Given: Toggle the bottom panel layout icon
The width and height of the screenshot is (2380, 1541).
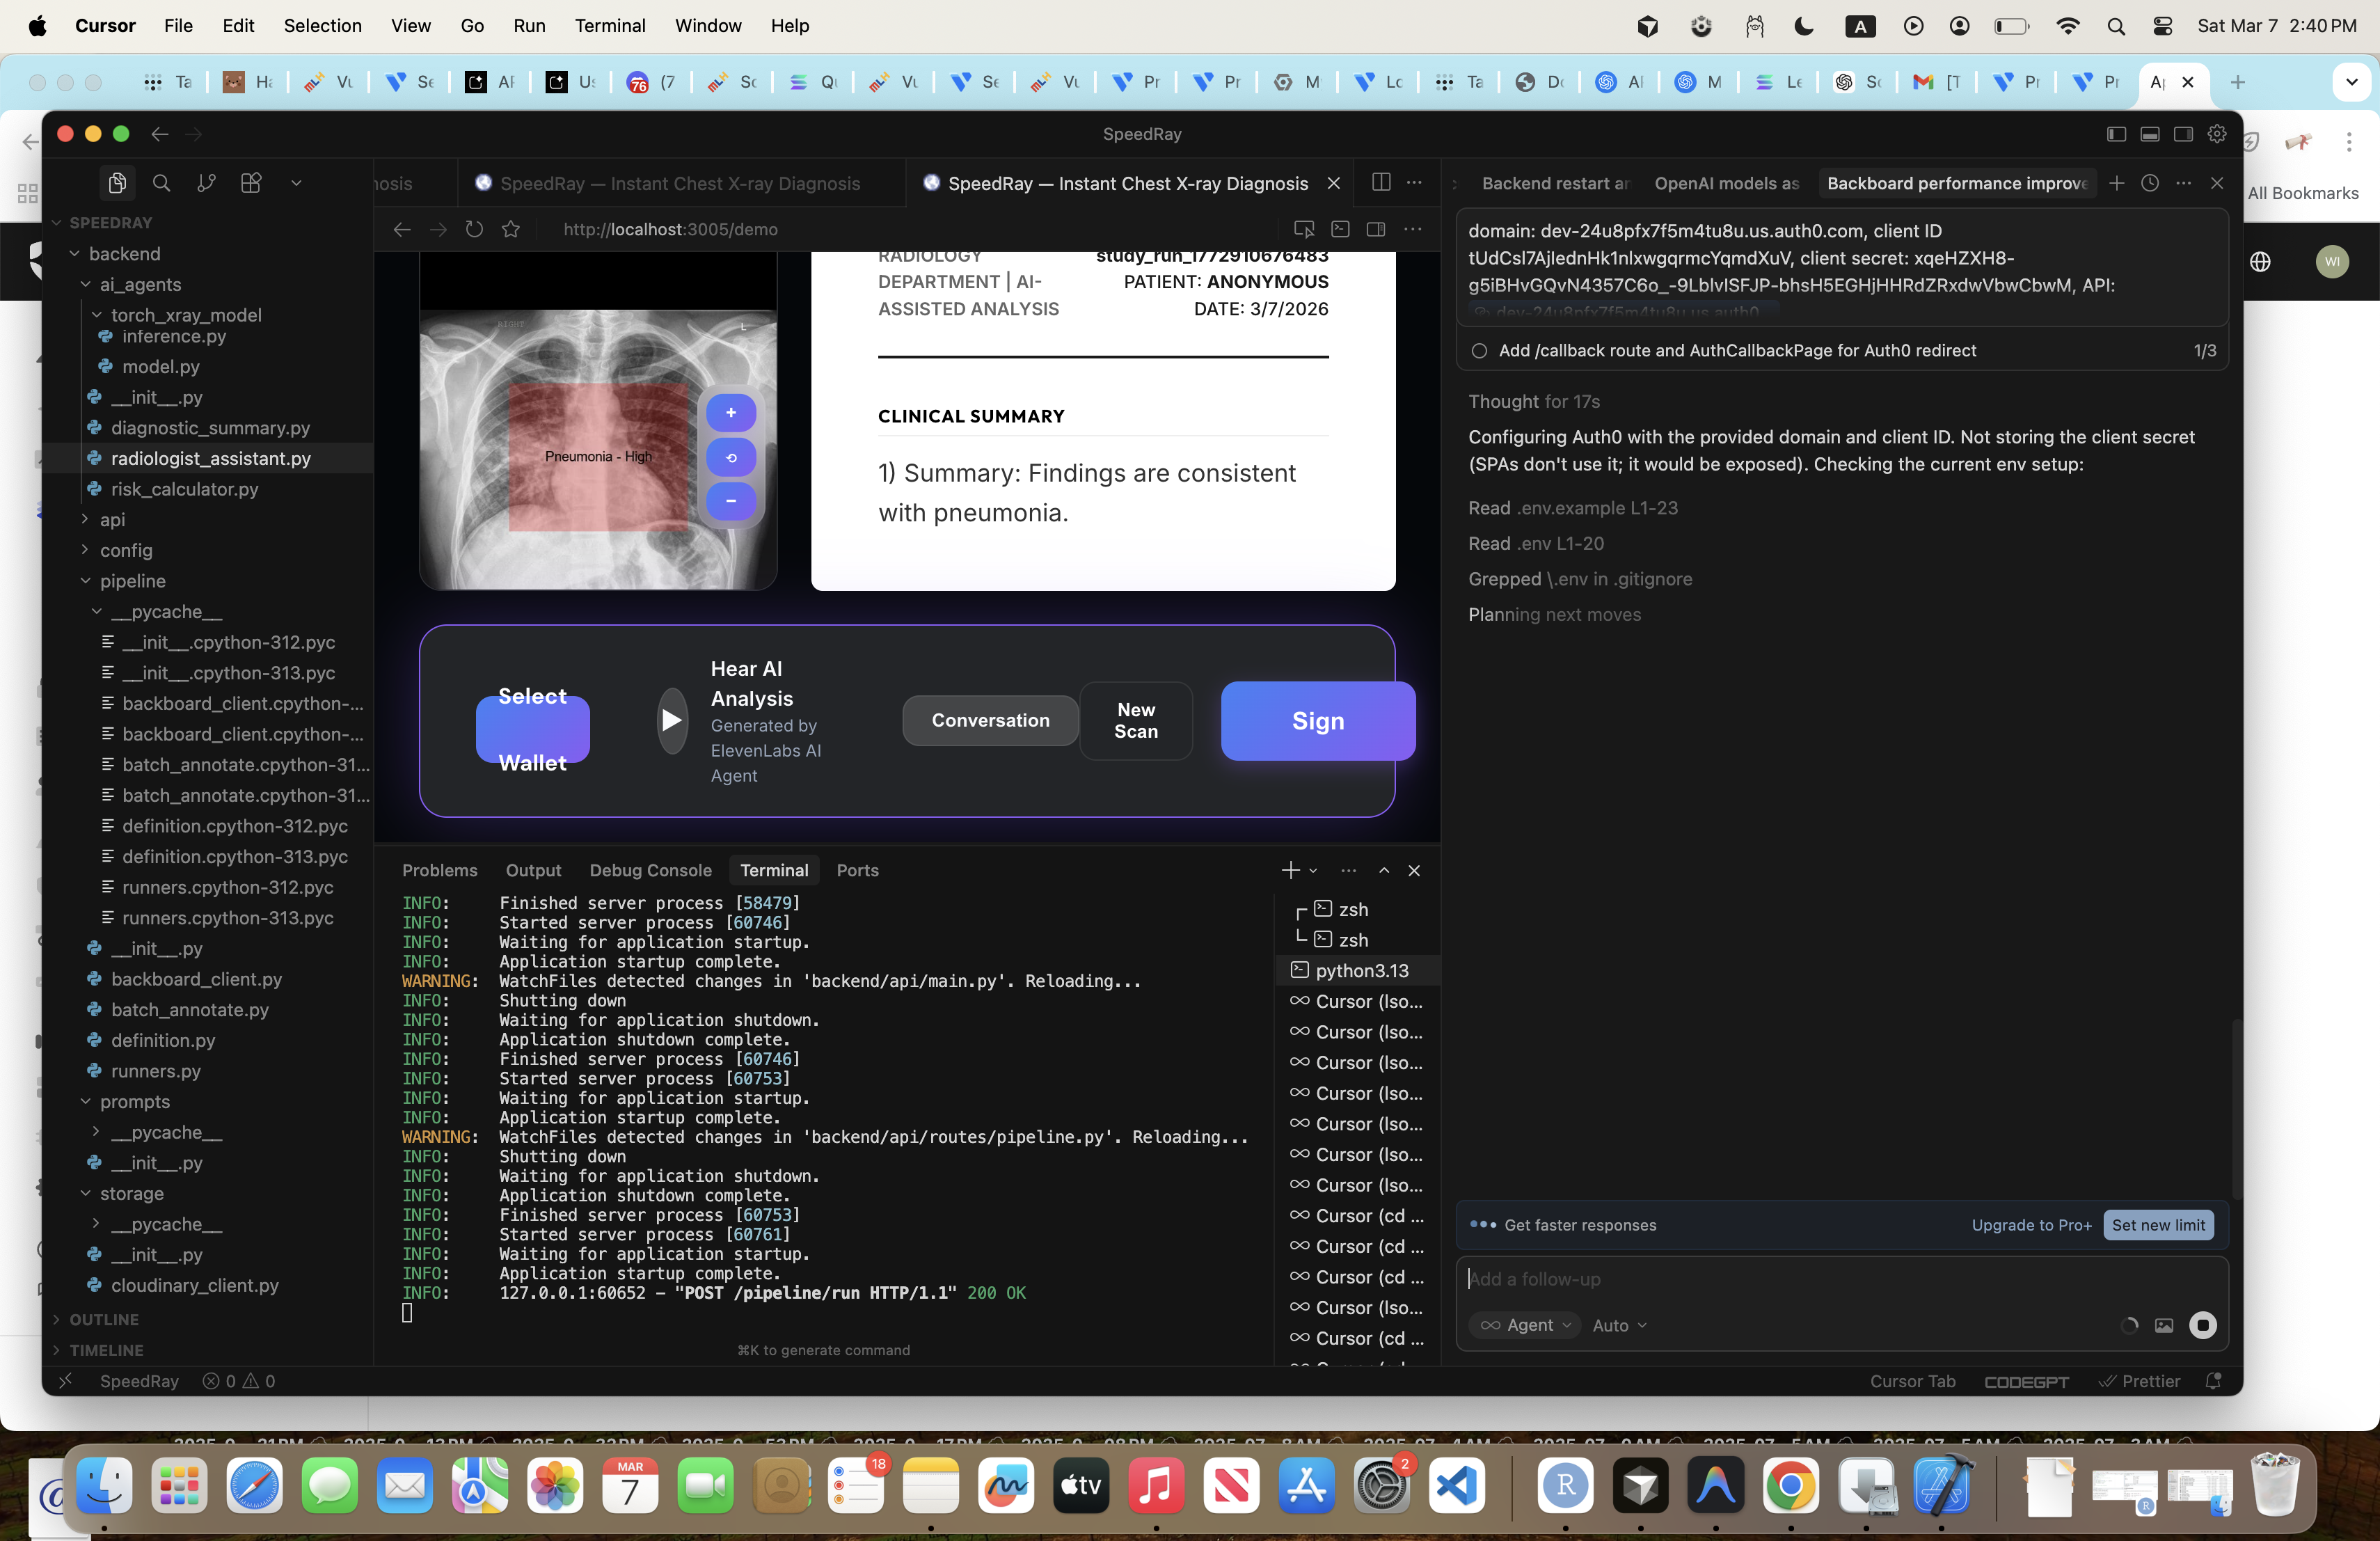Looking at the screenshot, I should point(2149,134).
